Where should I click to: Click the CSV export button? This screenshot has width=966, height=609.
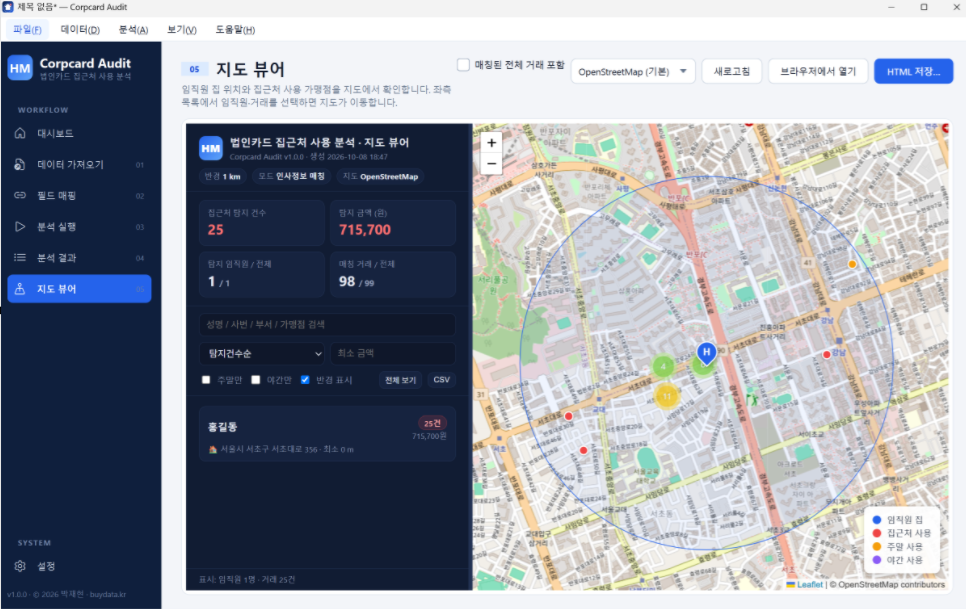441,380
